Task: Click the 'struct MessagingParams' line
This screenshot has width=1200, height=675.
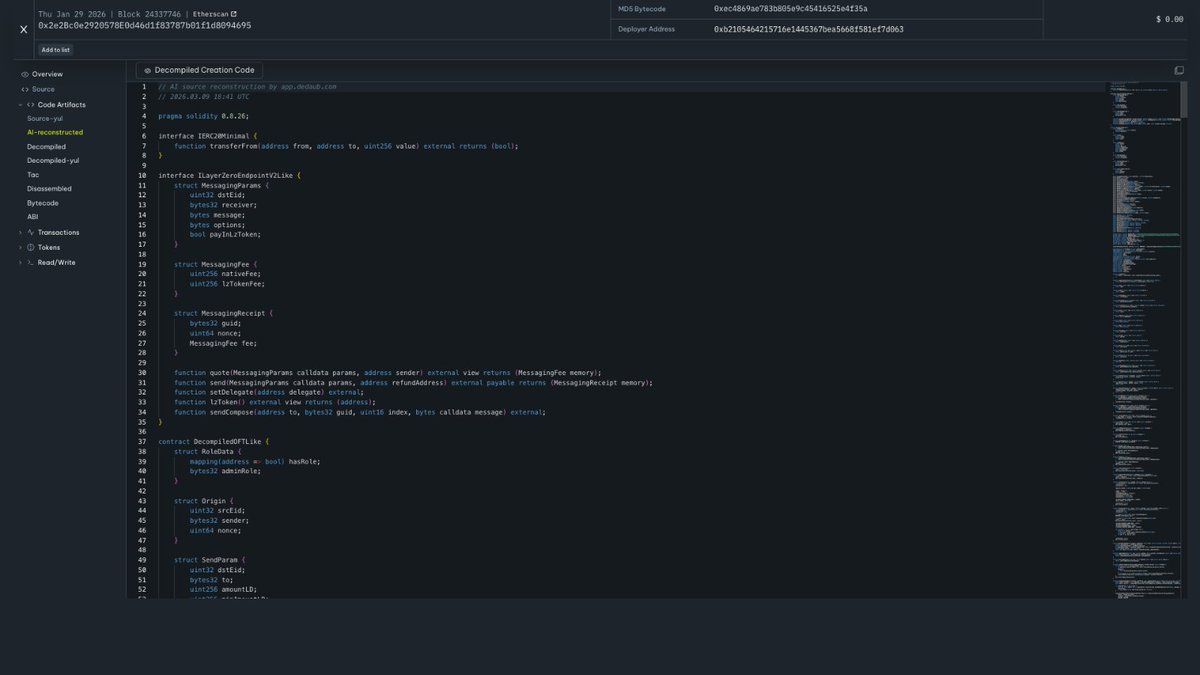Action: tap(222, 185)
